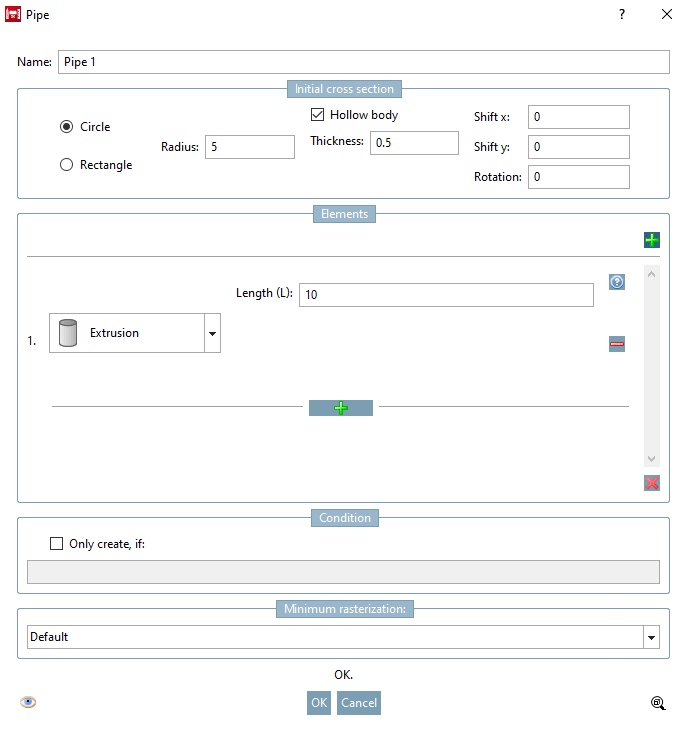The width and height of the screenshot is (689, 731).
Task: Cancel the Pipe dialog
Action: click(358, 703)
